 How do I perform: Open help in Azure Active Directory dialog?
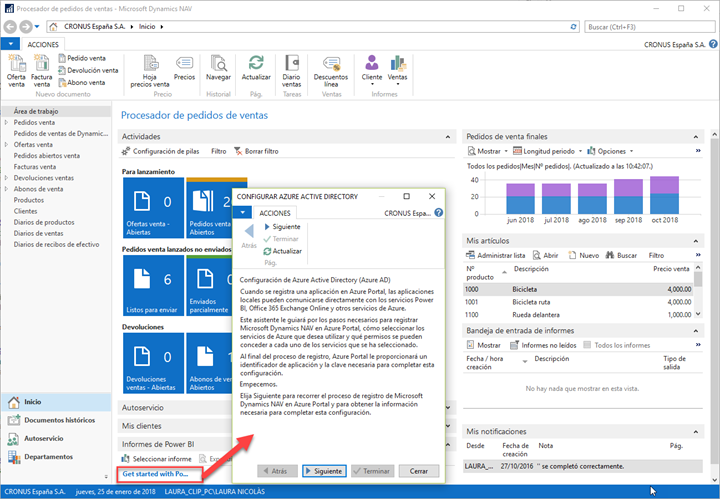[439, 213]
